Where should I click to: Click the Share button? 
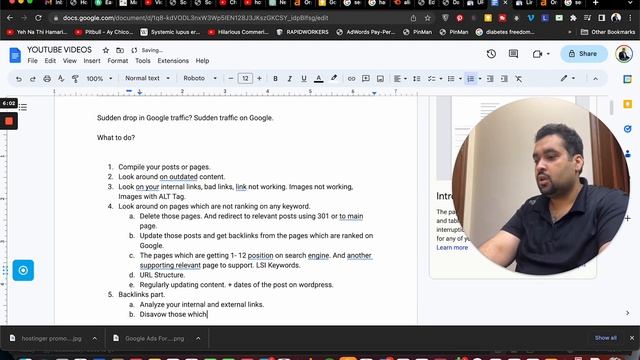click(584, 53)
